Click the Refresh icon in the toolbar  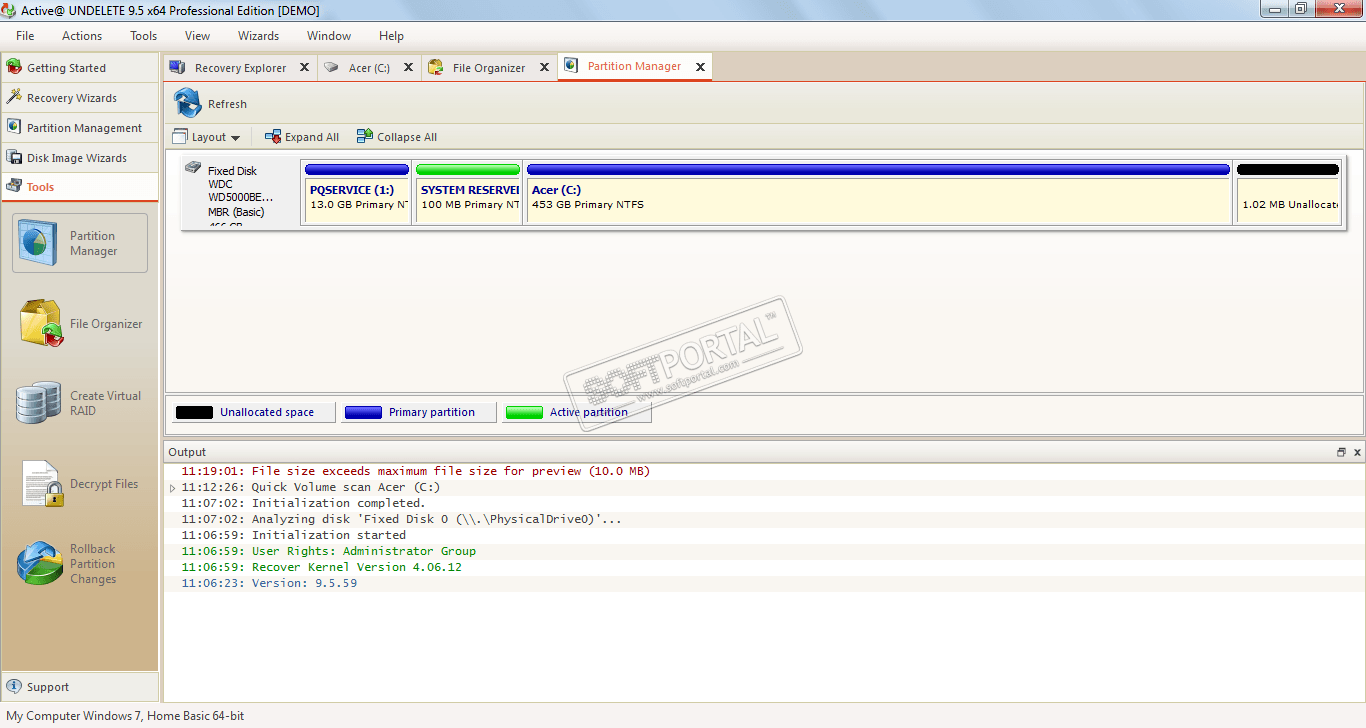pos(188,103)
